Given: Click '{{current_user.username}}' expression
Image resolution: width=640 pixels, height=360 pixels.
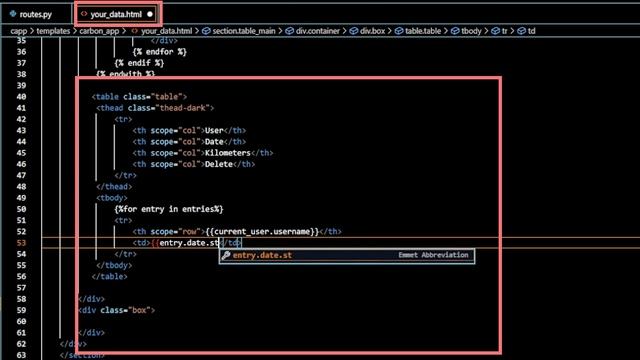Looking at the screenshot, I should pyautogui.click(x=262, y=232).
